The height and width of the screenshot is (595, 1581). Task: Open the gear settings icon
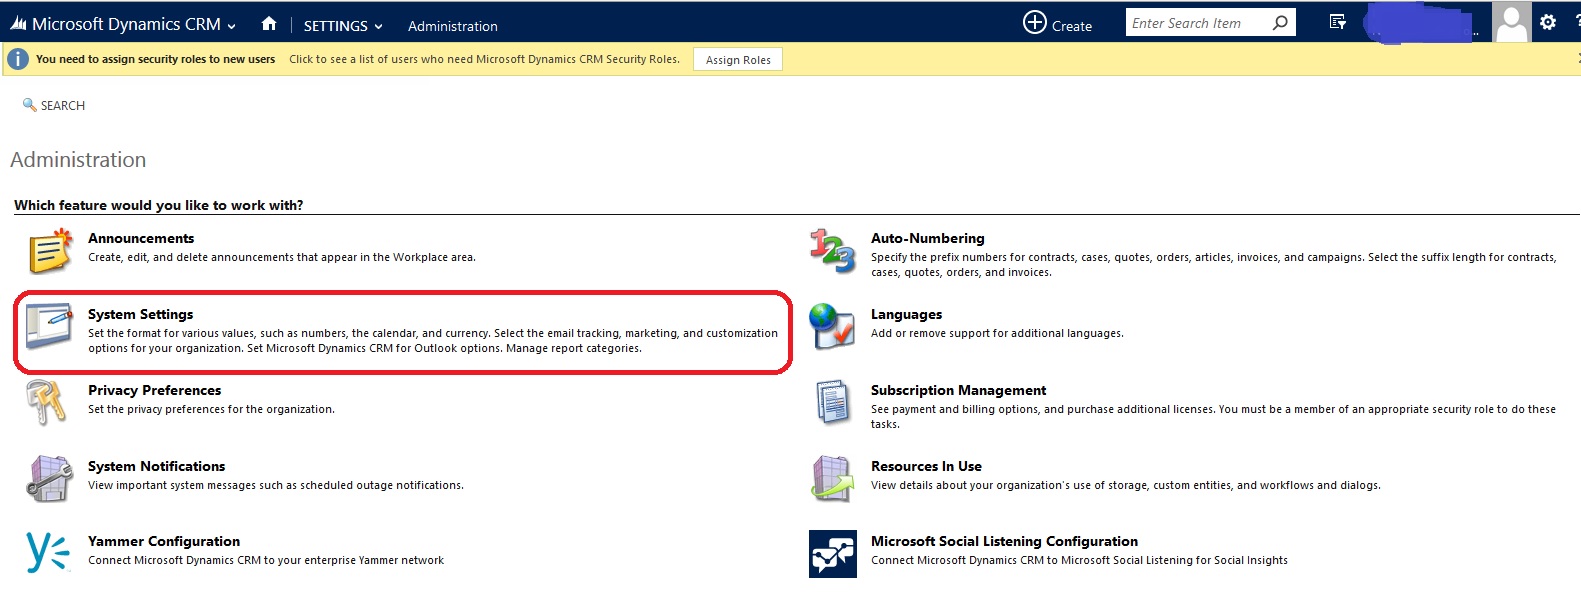click(1548, 22)
